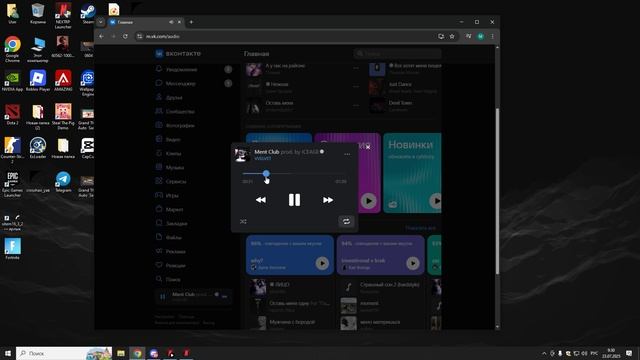Close the popup player with the X
Image resolution: width=640 pixels, height=360 pixels.
pyautogui.click(x=368, y=147)
